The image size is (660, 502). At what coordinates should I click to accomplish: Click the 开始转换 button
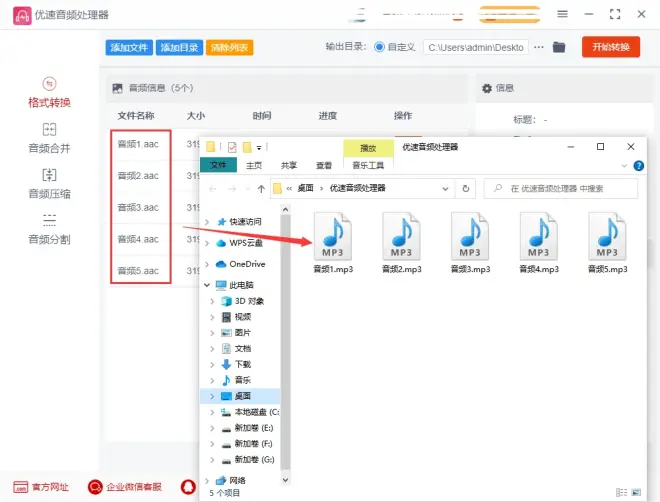click(611, 47)
